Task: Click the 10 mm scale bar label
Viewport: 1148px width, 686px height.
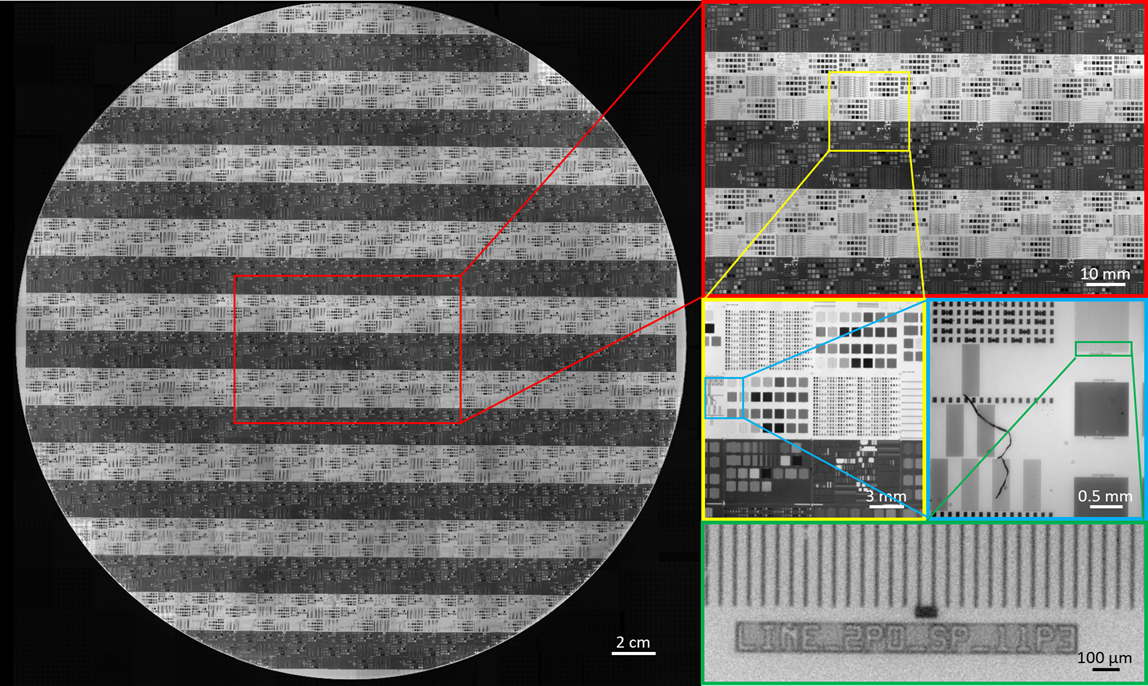Action: (x=1105, y=274)
